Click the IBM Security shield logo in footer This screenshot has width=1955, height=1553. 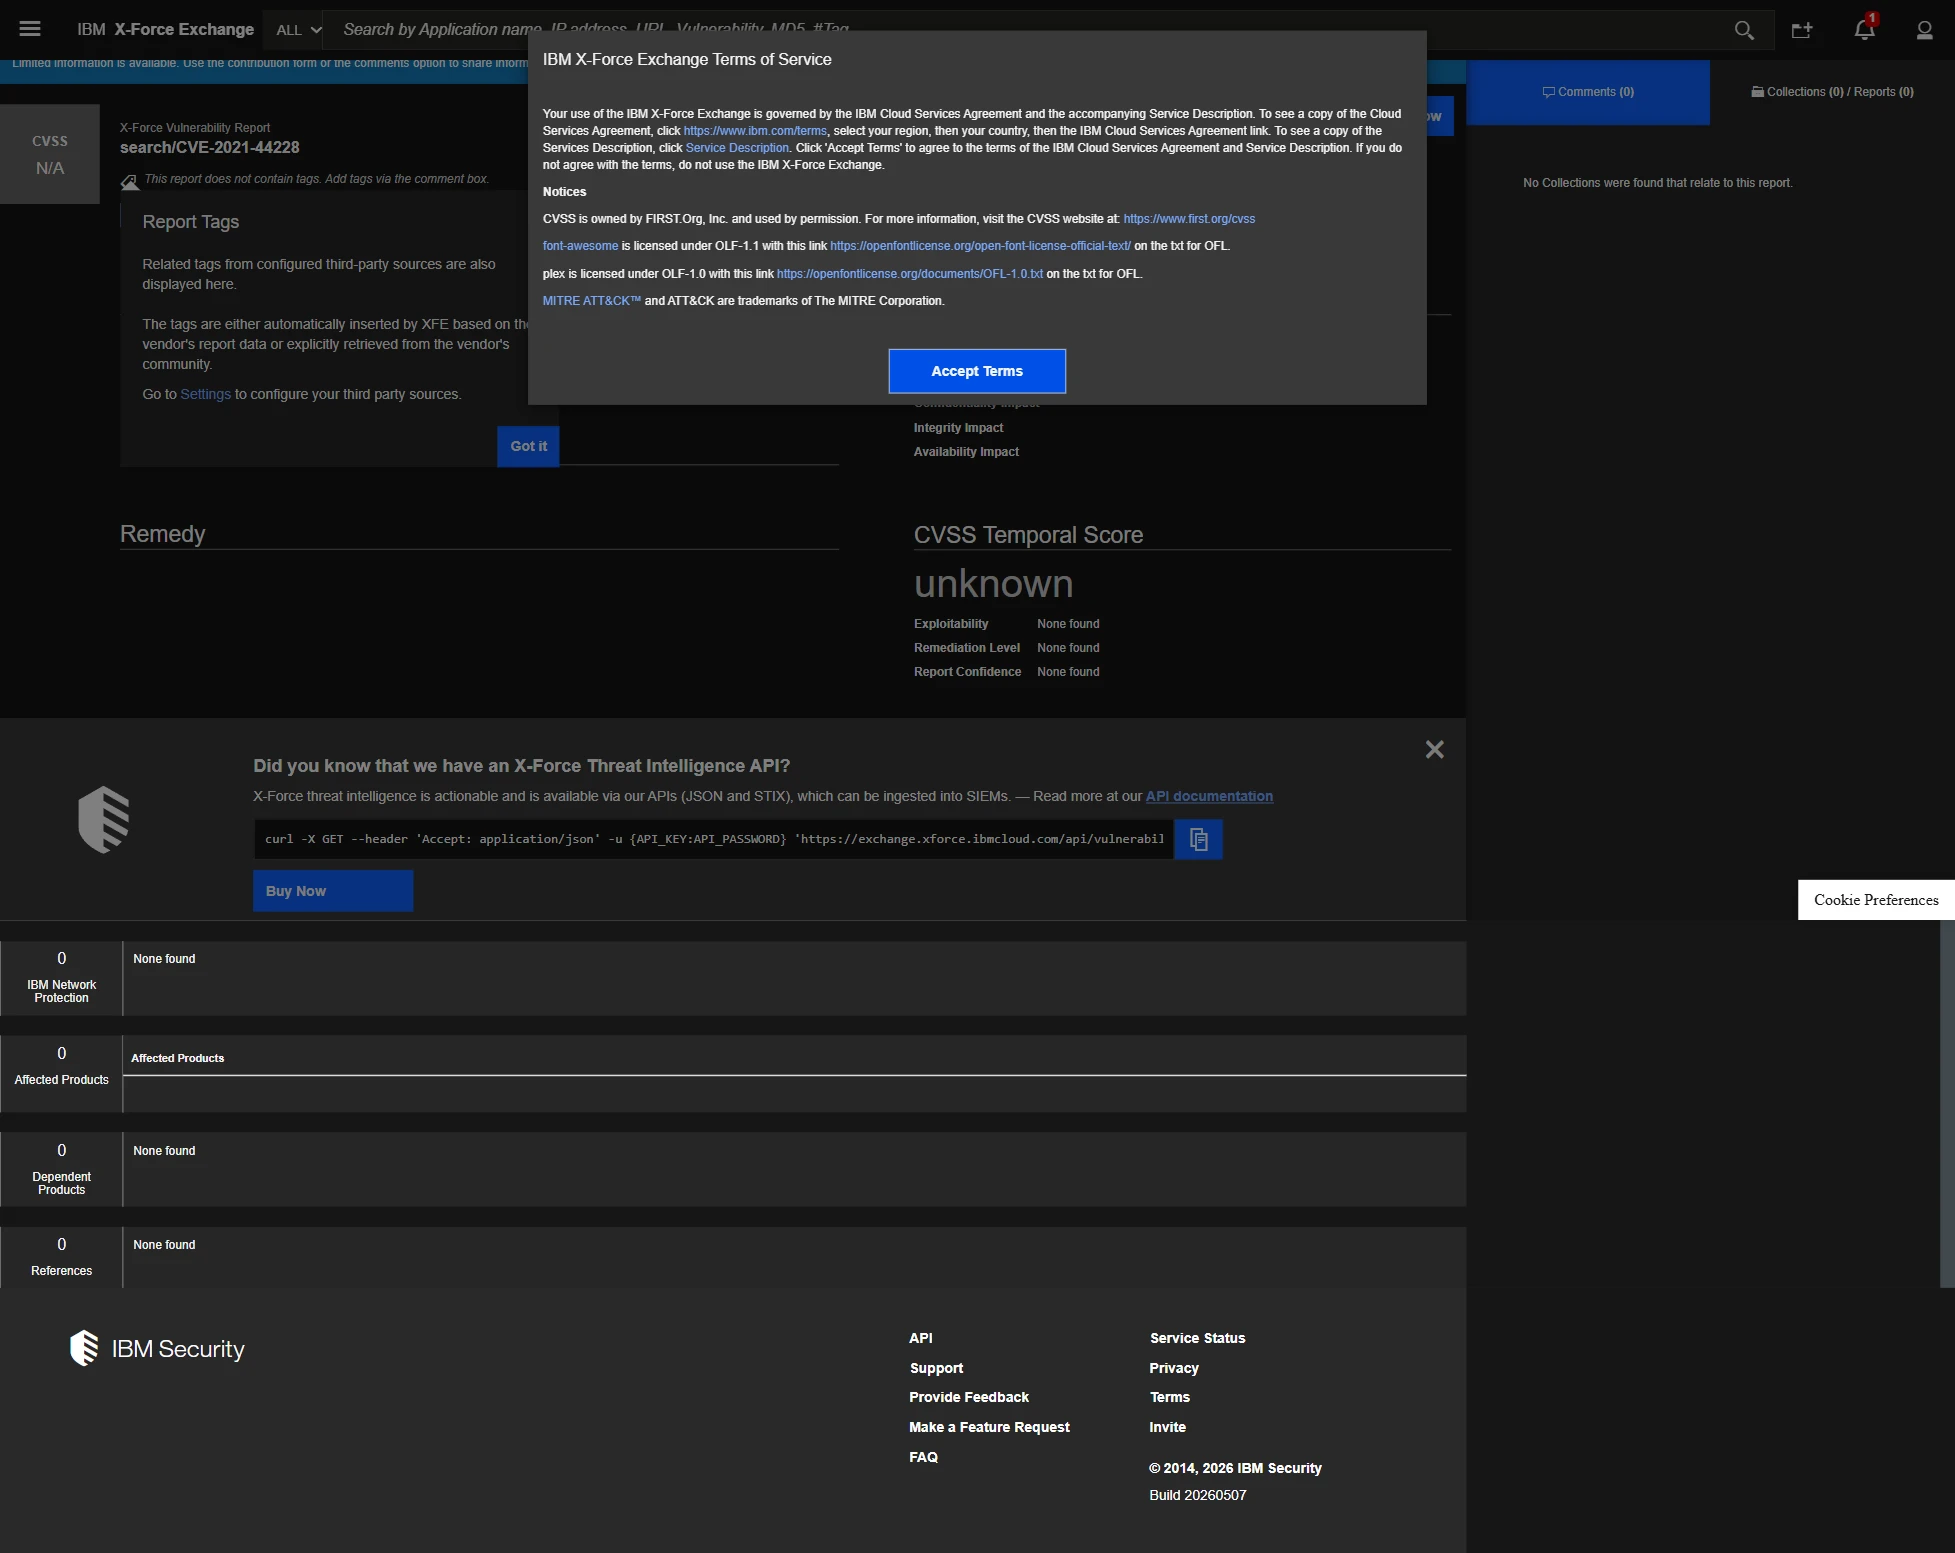tap(84, 1348)
